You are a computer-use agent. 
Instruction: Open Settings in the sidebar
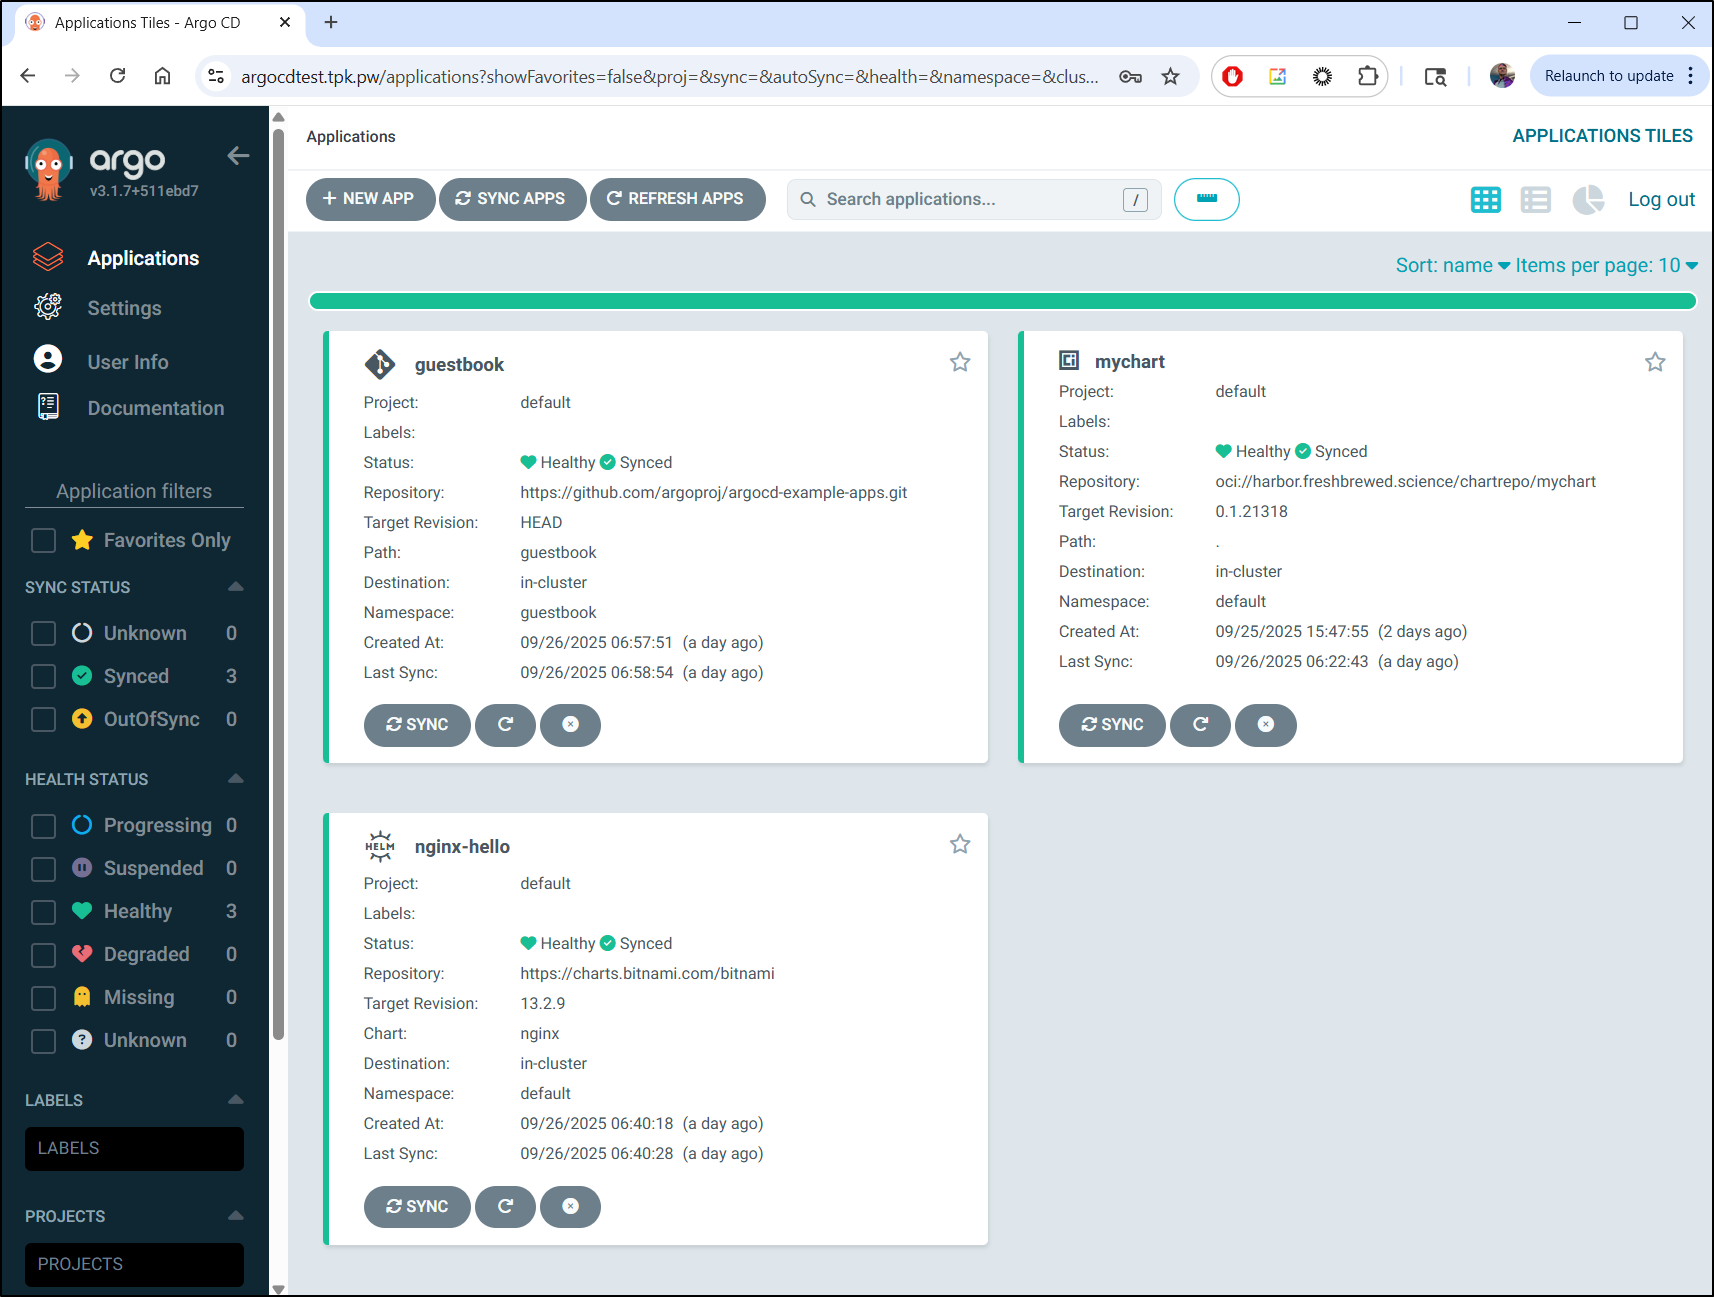pos(124,309)
